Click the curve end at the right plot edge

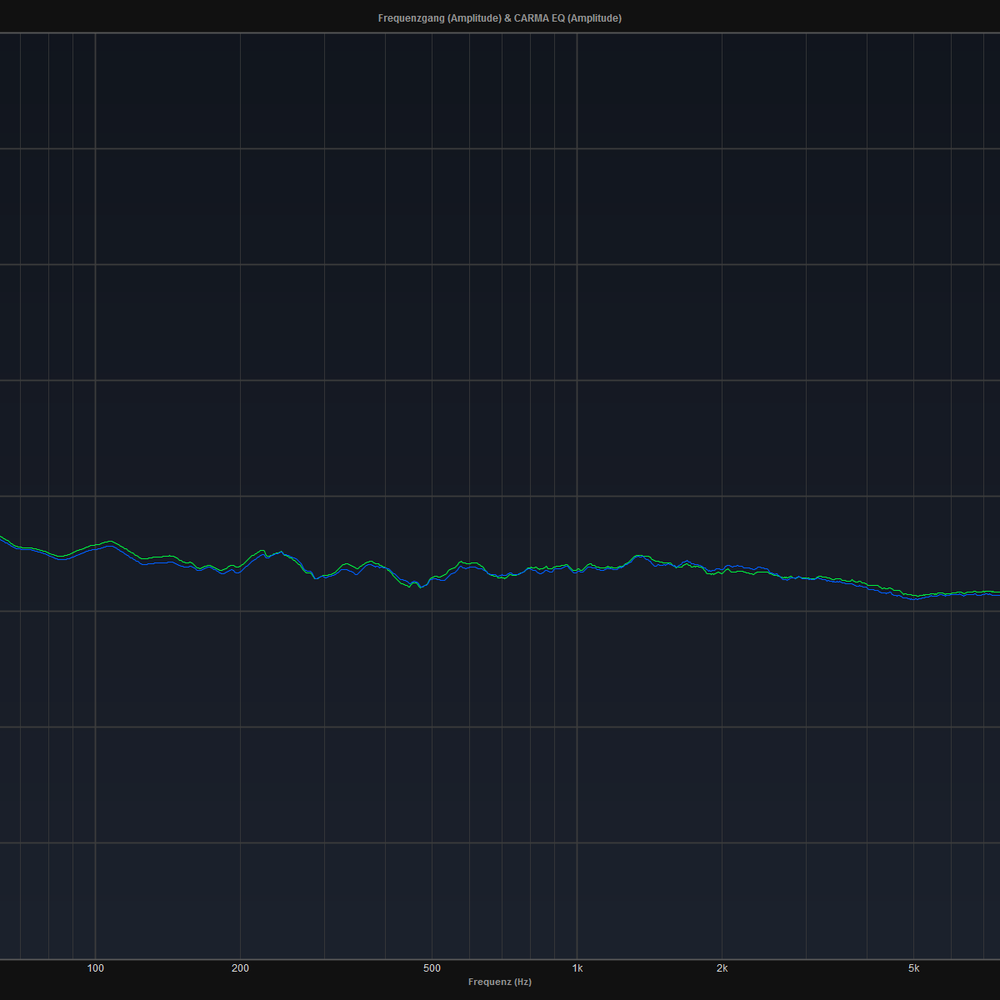click(996, 592)
